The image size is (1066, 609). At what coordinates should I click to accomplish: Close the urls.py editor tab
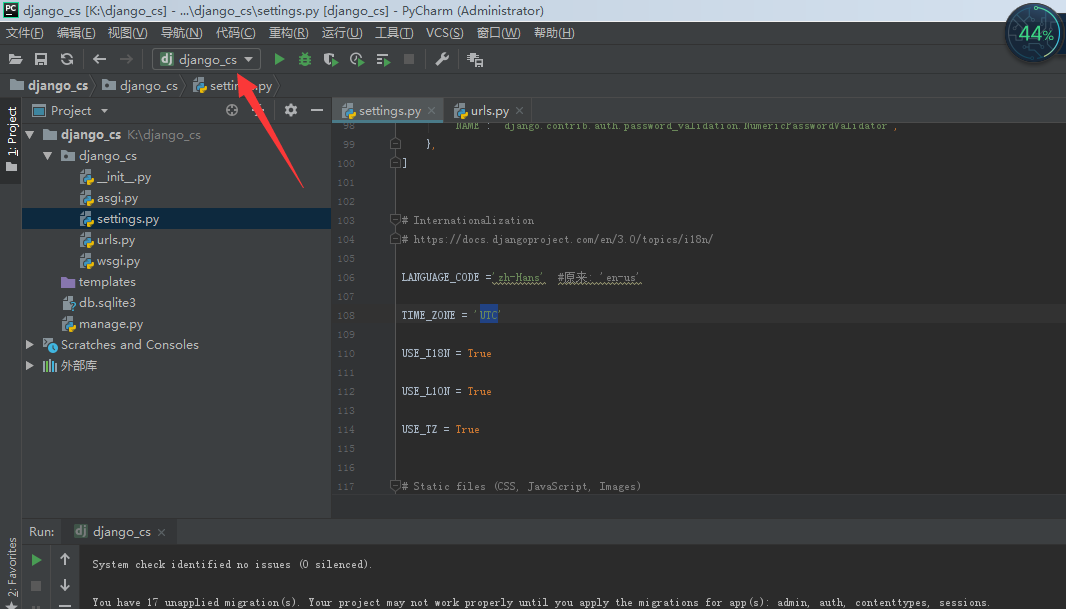[x=519, y=111]
